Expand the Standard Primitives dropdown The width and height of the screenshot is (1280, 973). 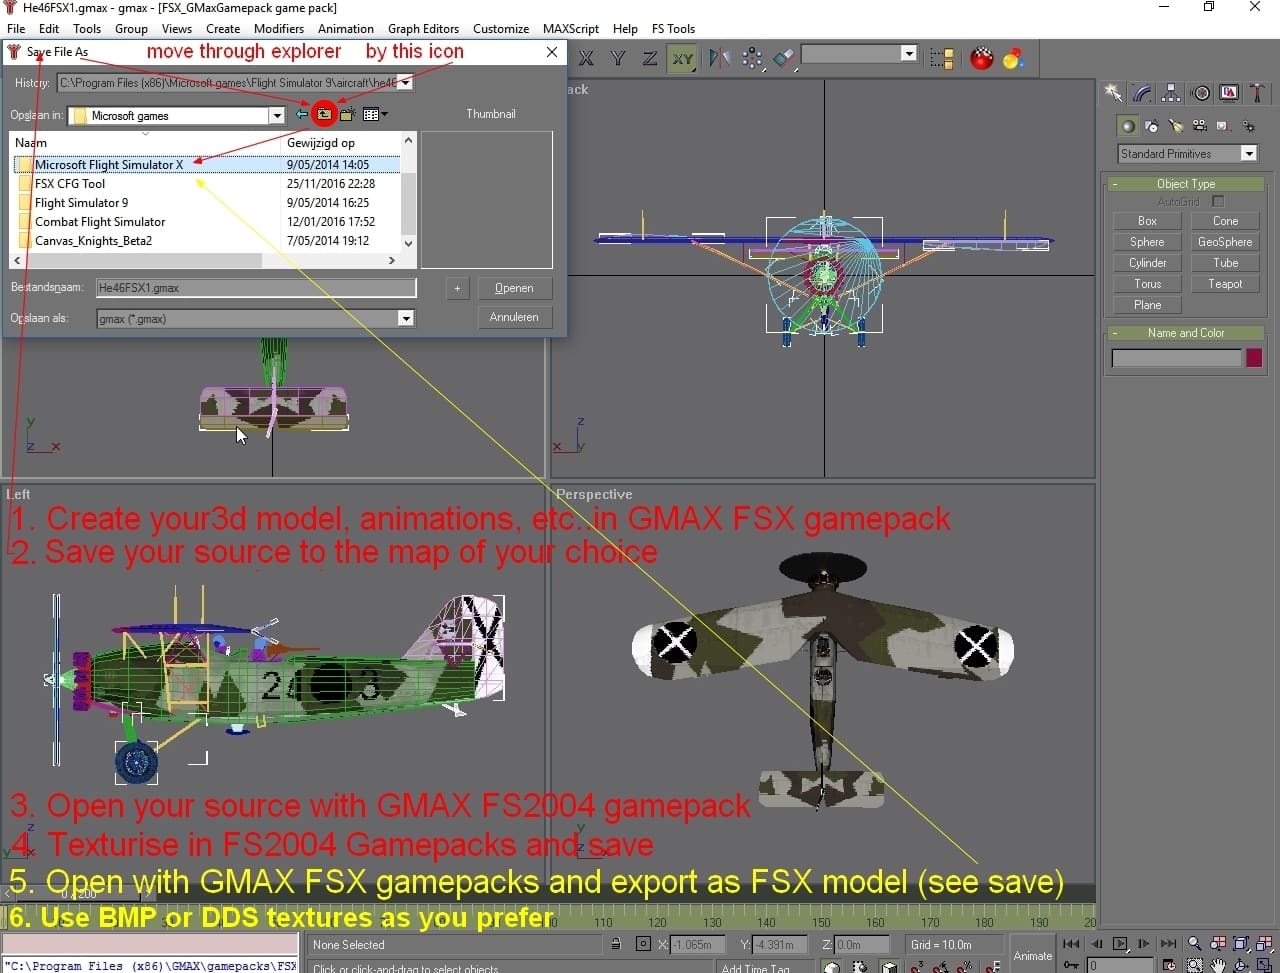1248,154
